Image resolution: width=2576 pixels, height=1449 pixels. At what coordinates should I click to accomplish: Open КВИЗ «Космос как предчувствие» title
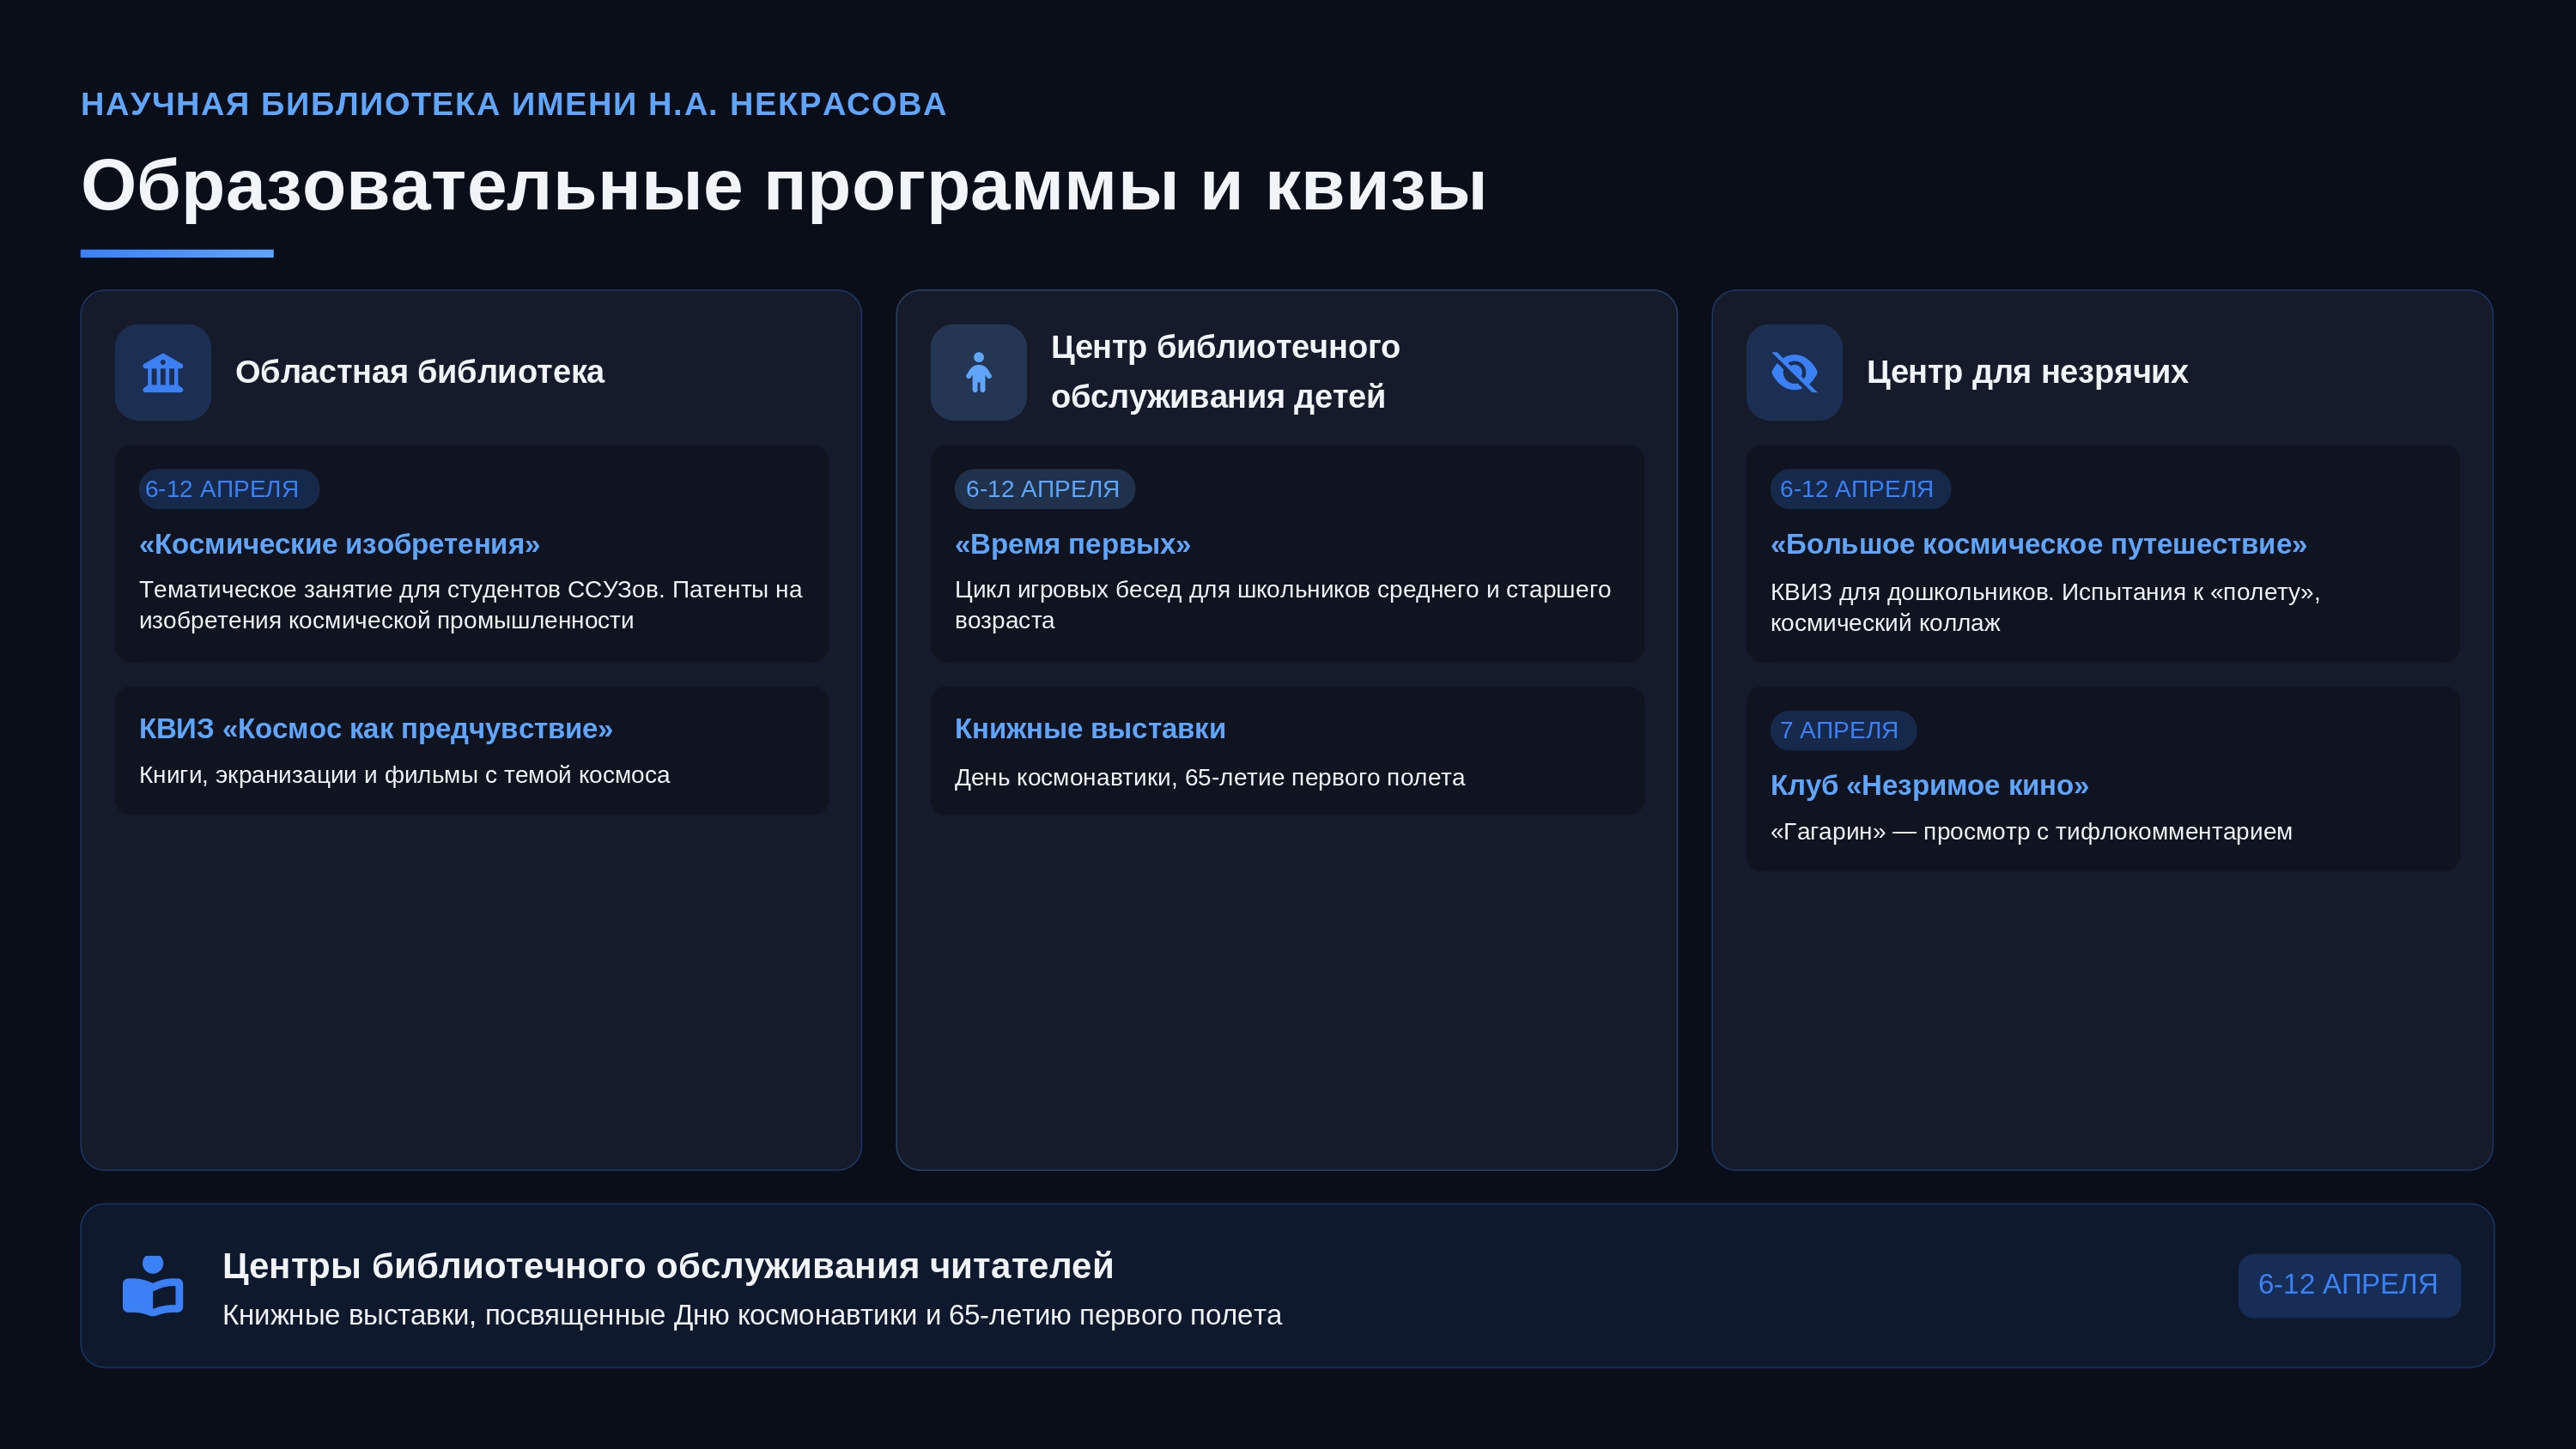coord(375,729)
